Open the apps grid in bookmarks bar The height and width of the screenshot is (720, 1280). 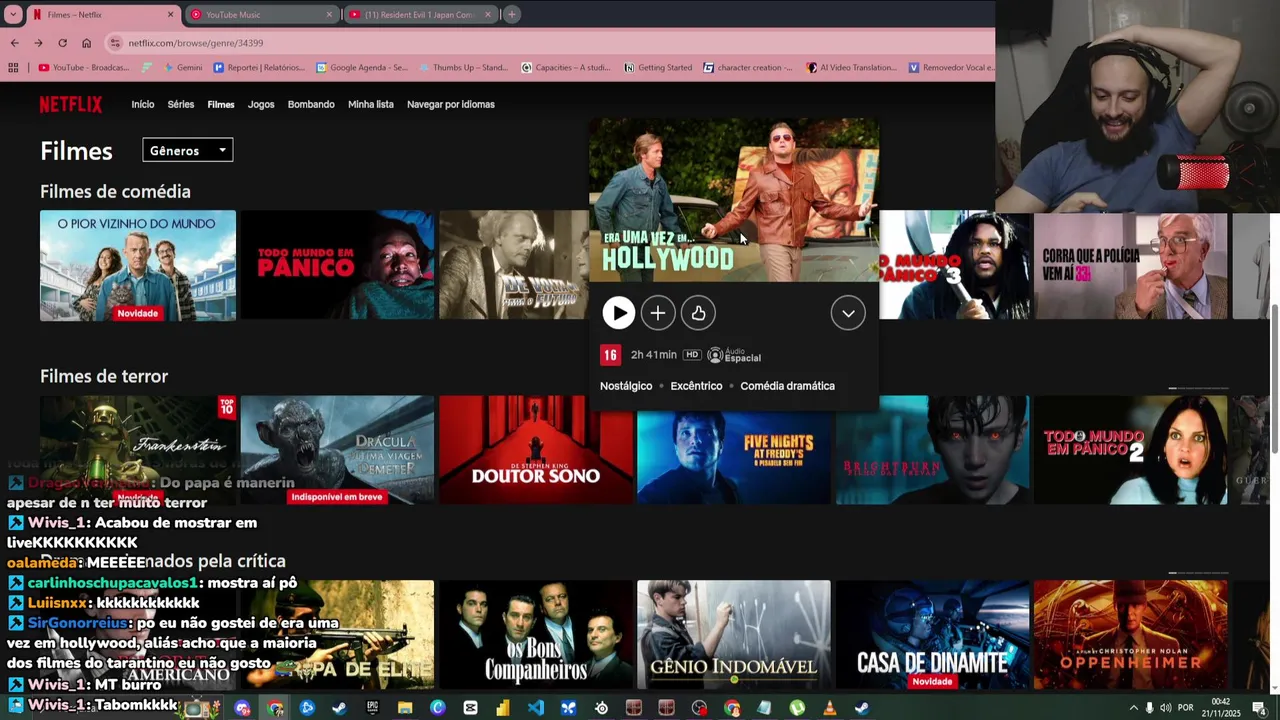[13, 68]
